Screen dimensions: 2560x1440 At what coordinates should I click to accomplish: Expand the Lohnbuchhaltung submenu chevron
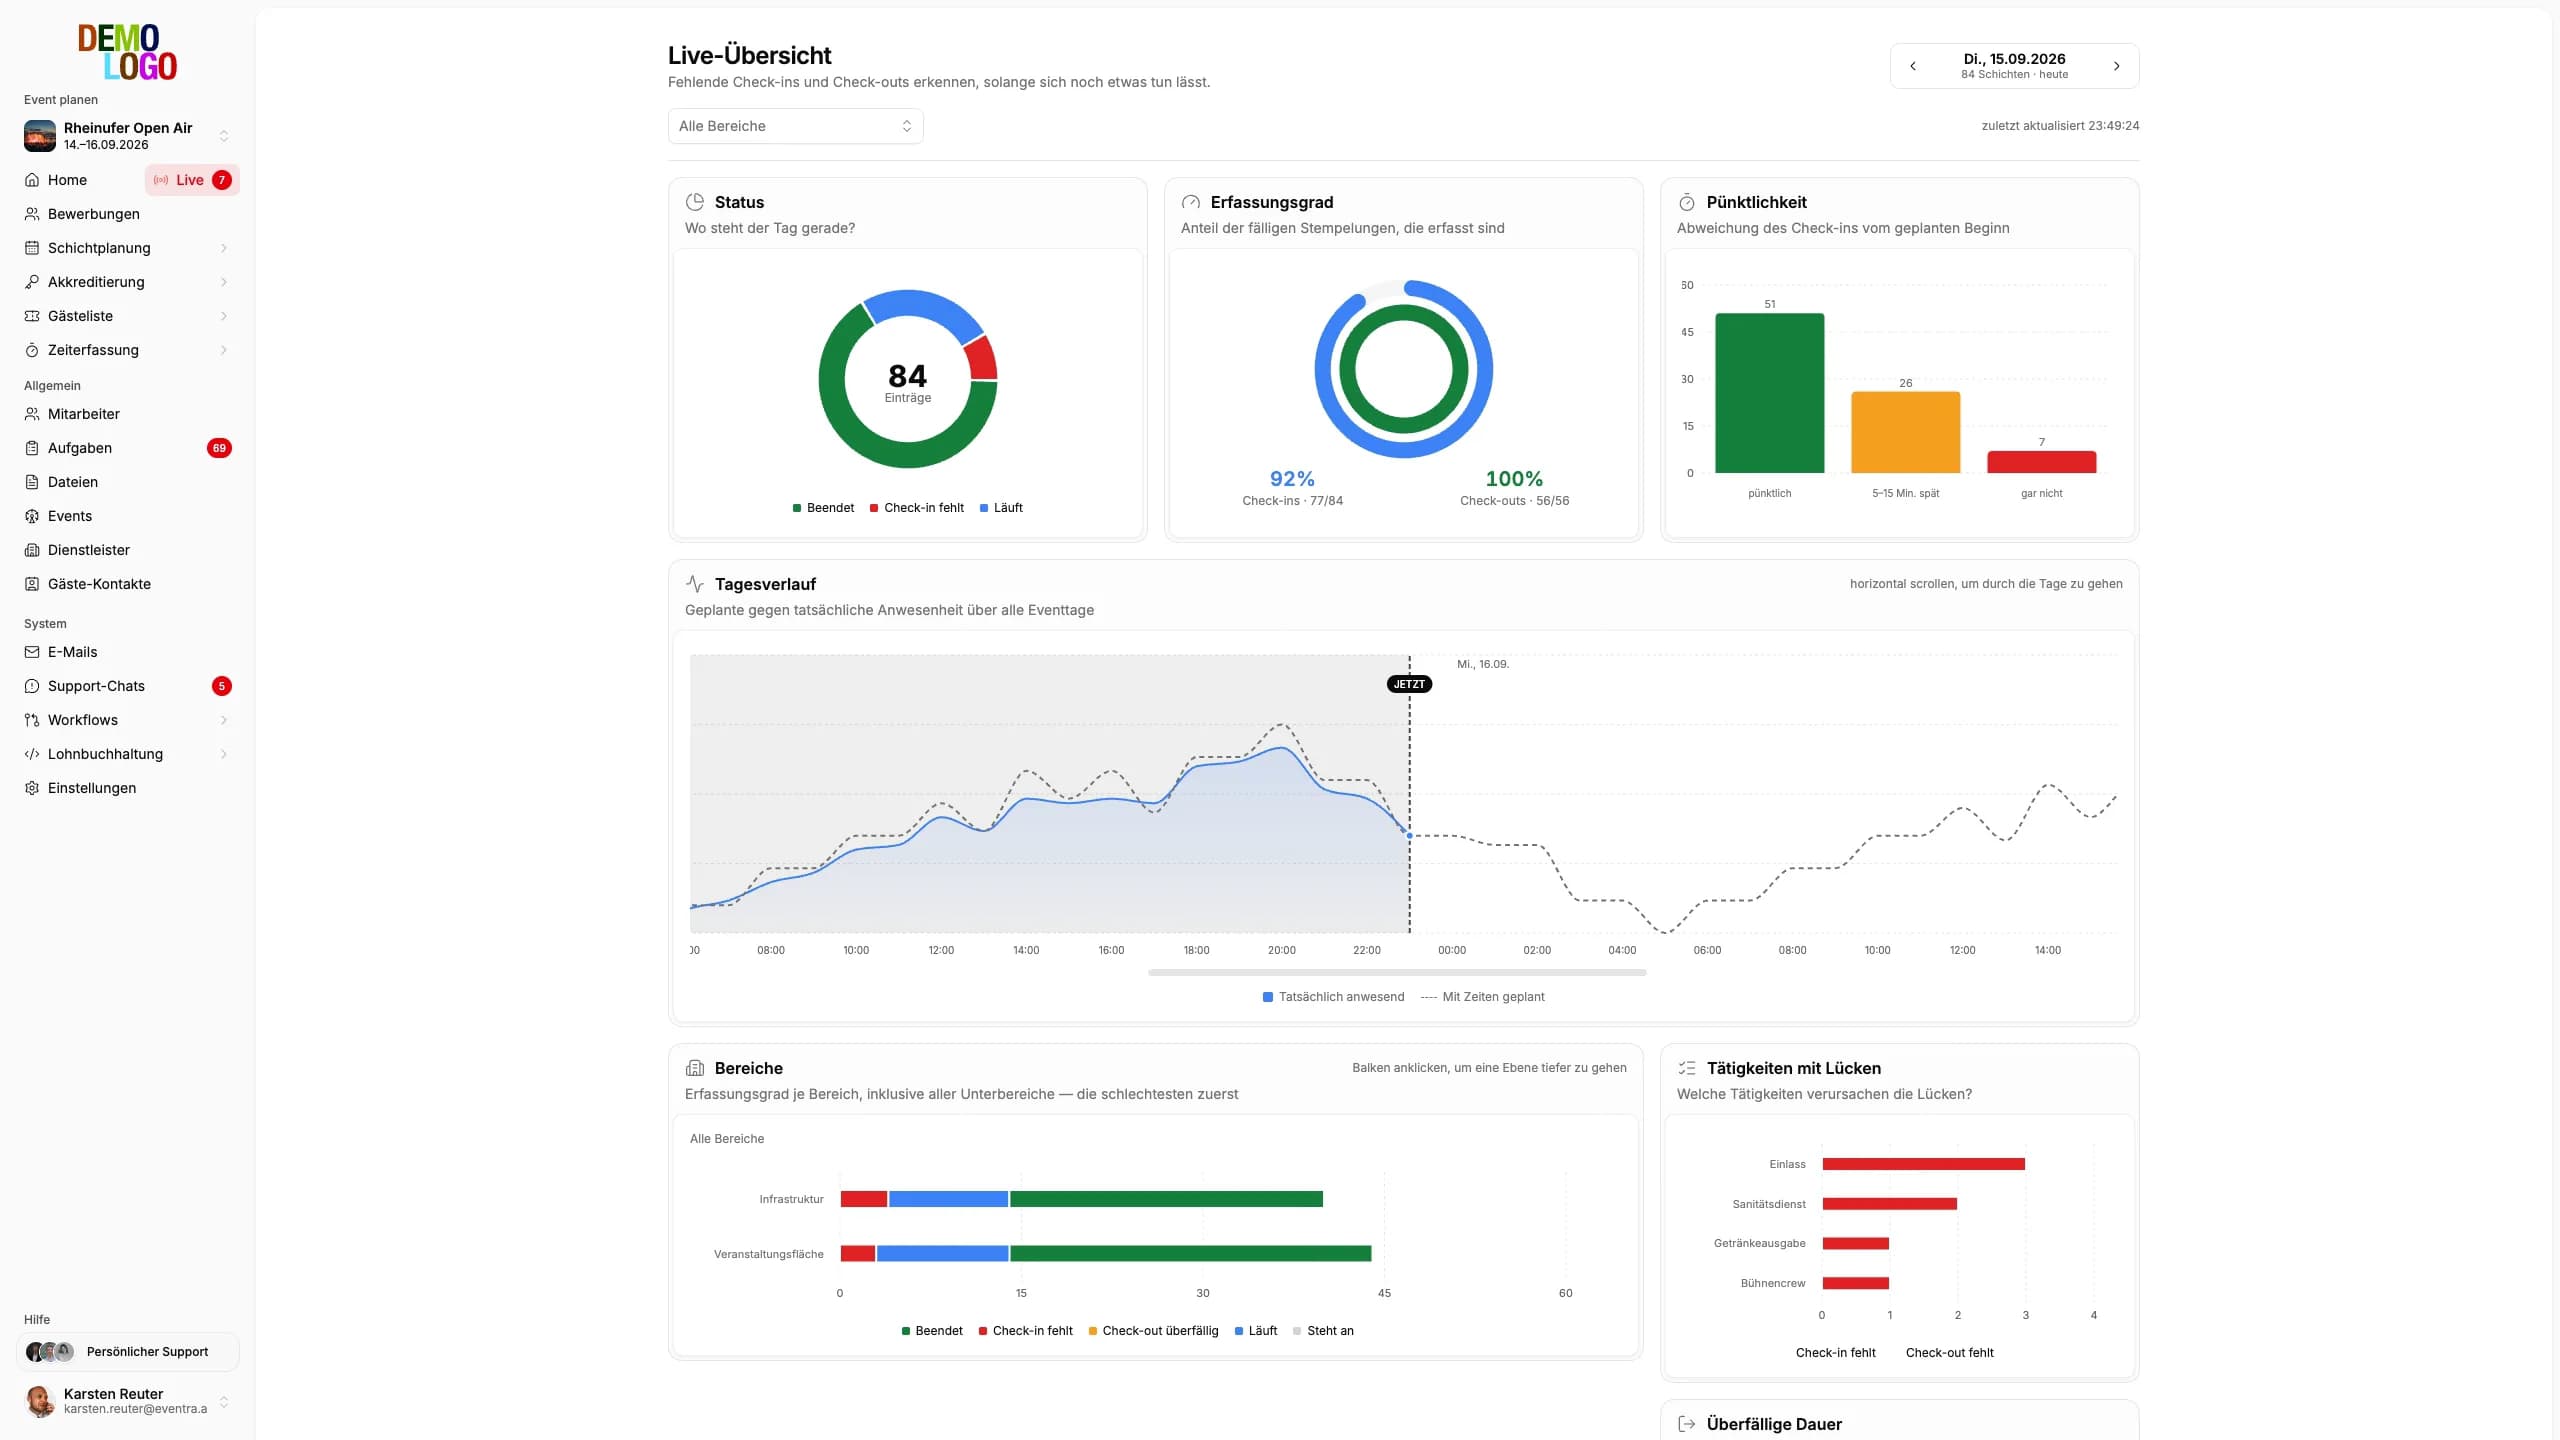click(x=224, y=754)
